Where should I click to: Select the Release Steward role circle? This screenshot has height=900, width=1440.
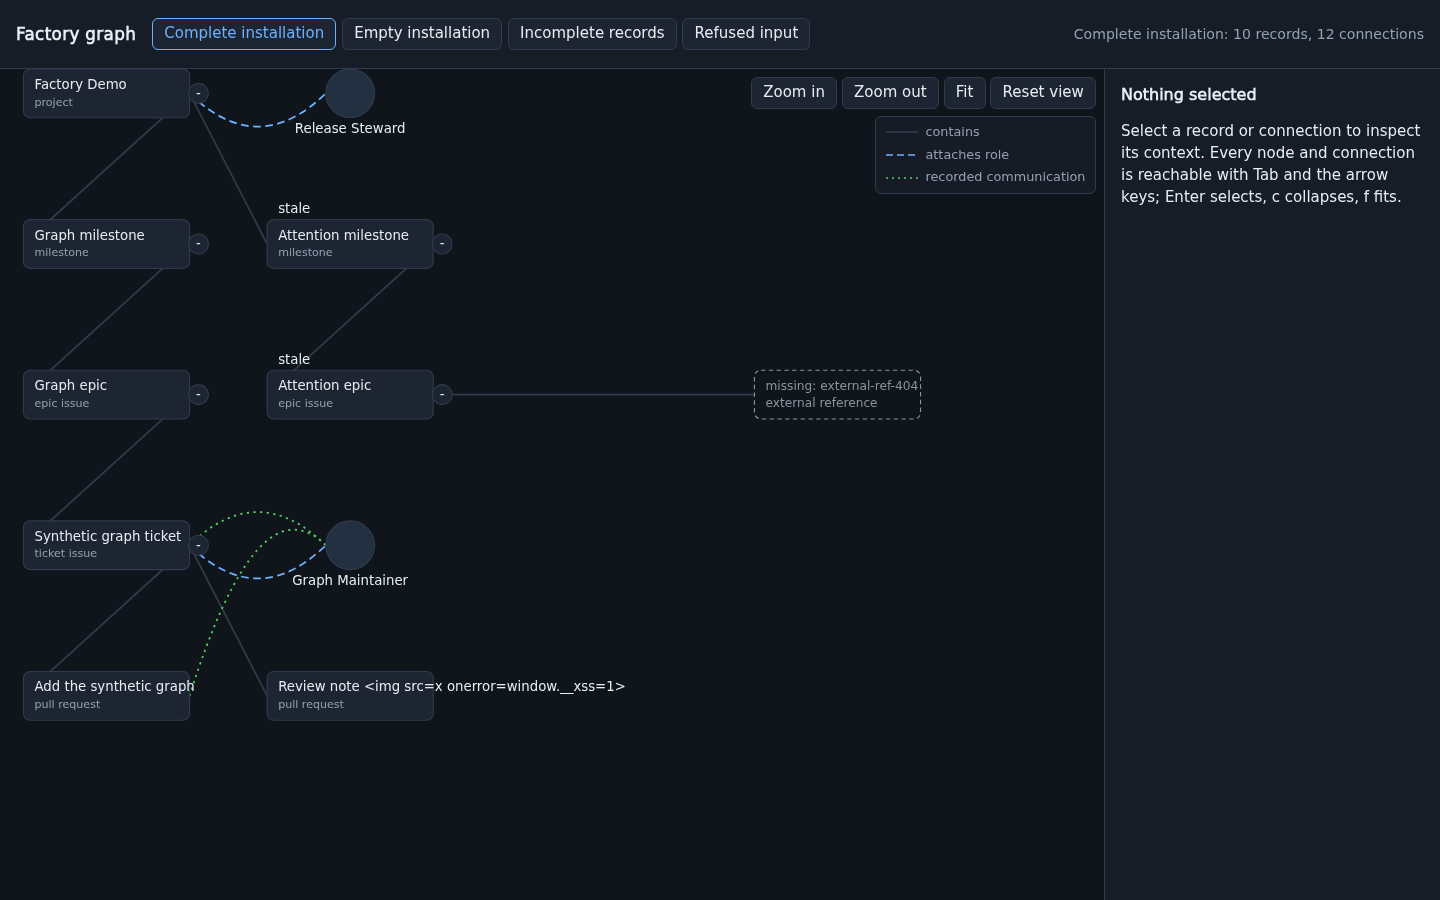point(350,94)
